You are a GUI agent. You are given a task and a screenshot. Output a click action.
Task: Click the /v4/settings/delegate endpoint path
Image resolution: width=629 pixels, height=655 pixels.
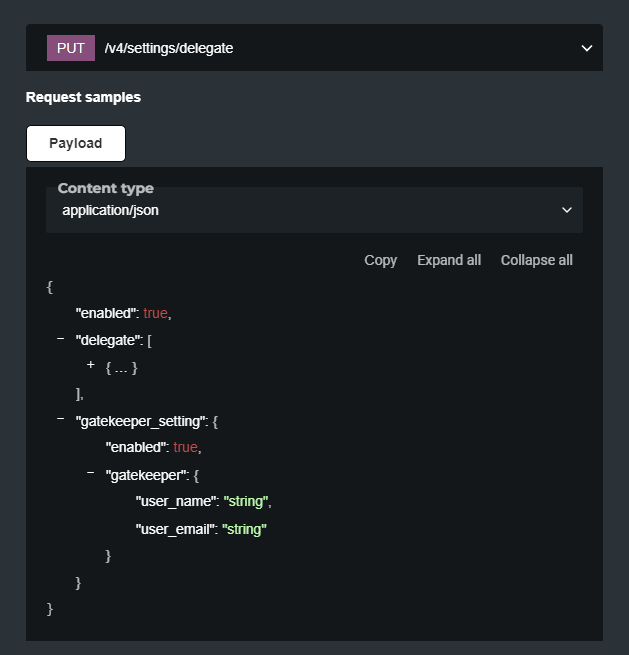(168, 48)
